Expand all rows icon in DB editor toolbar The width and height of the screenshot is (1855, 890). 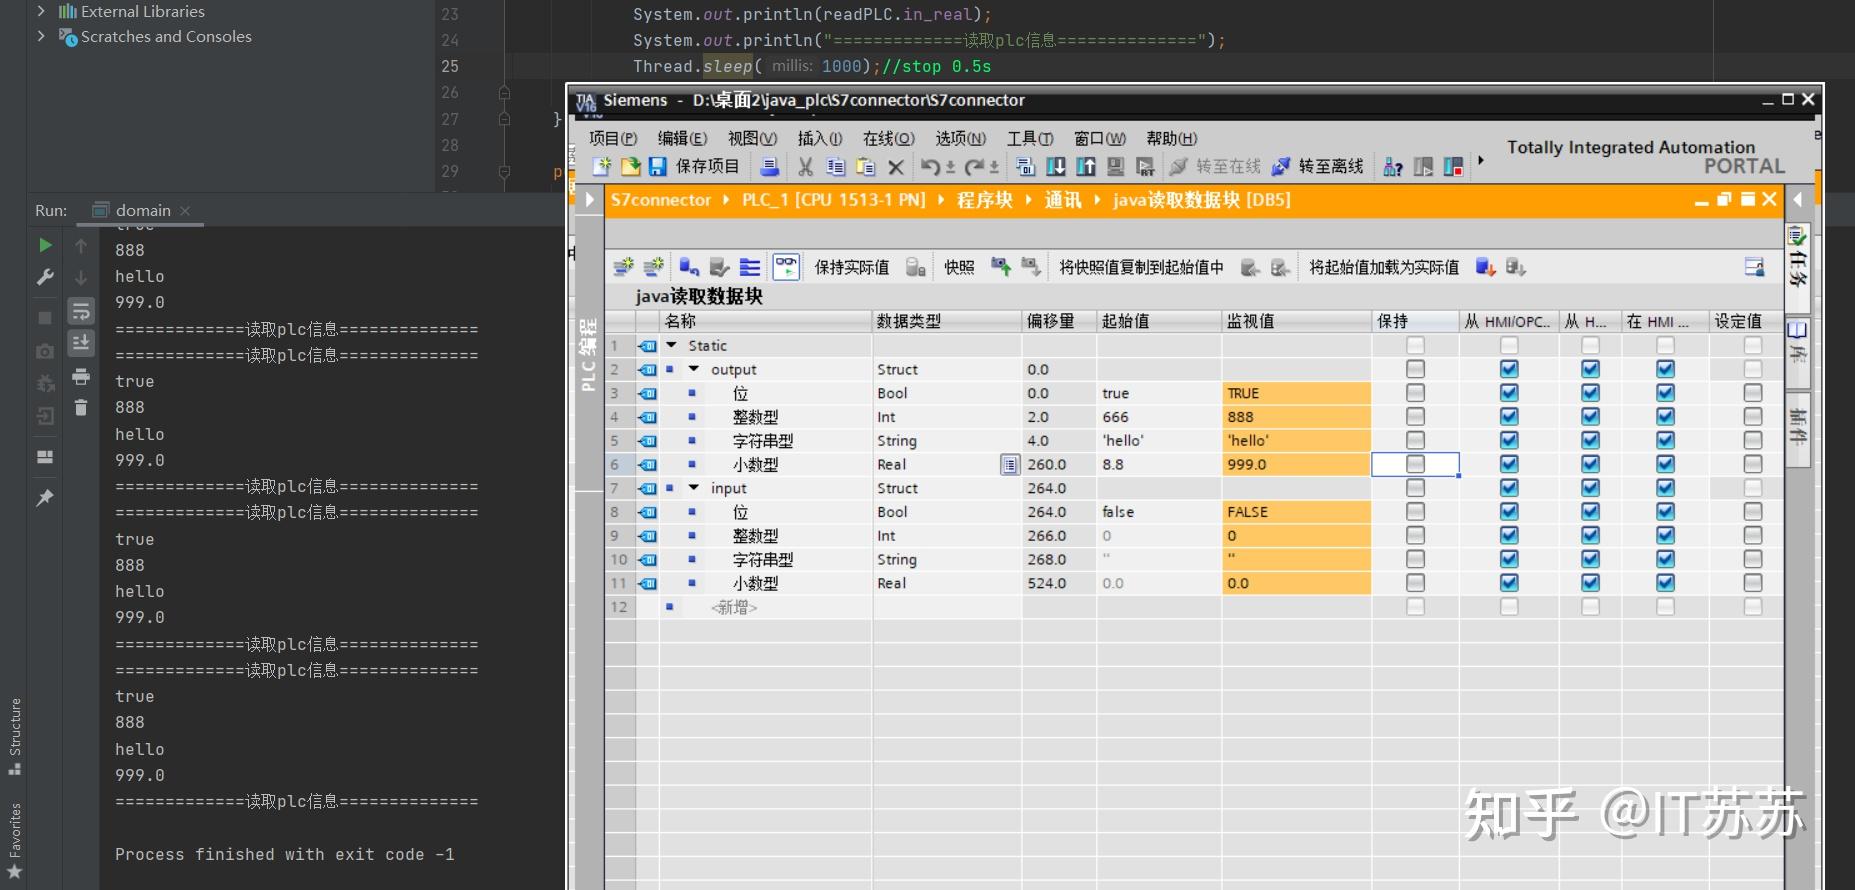coord(750,267)
